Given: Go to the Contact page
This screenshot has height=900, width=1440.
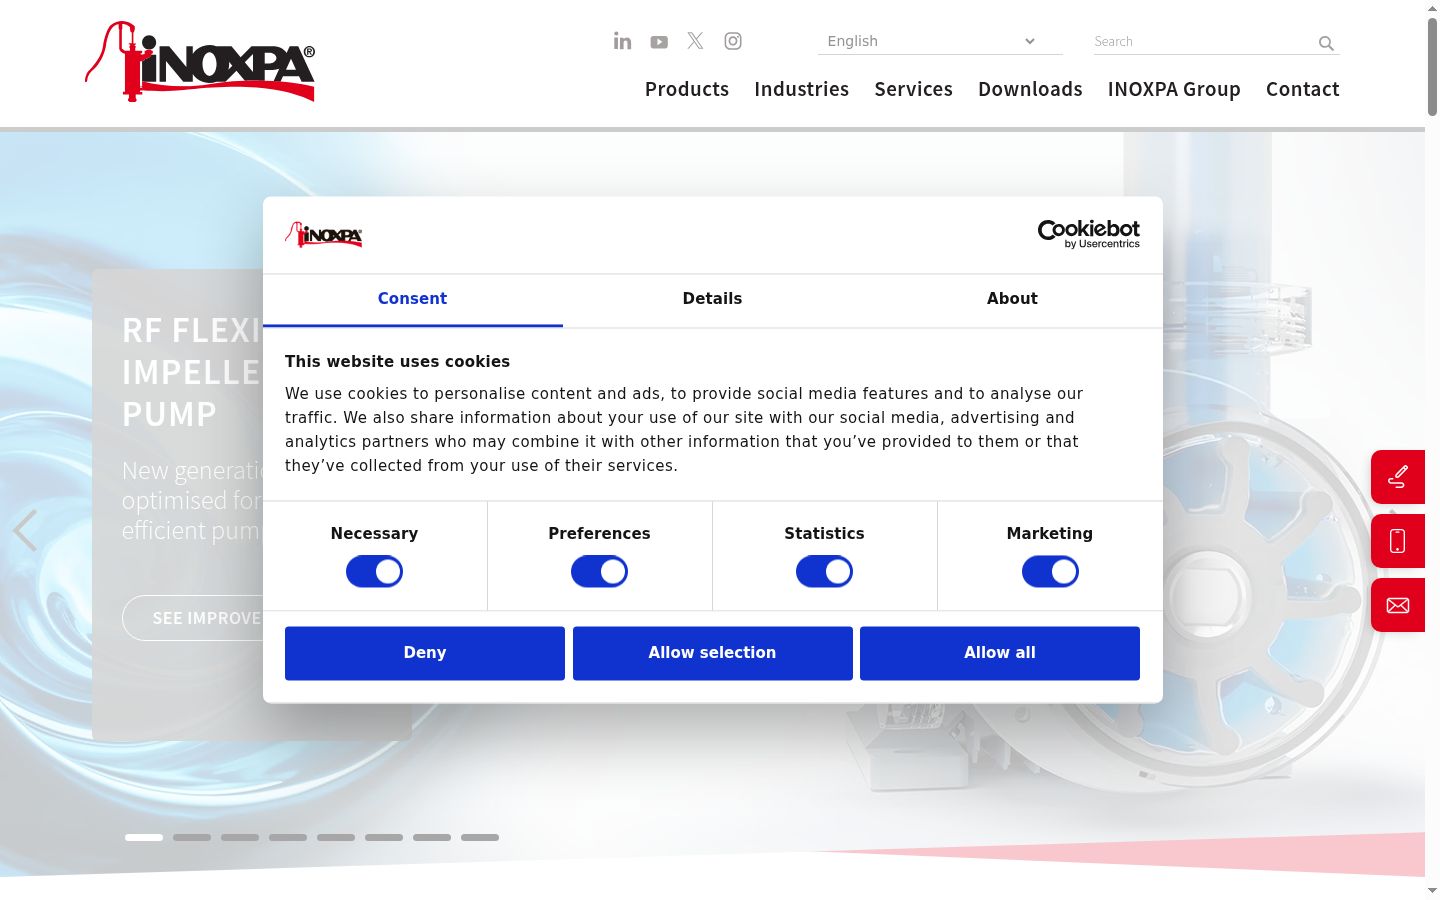Looking at the screenshot, I should (1303, 89).
